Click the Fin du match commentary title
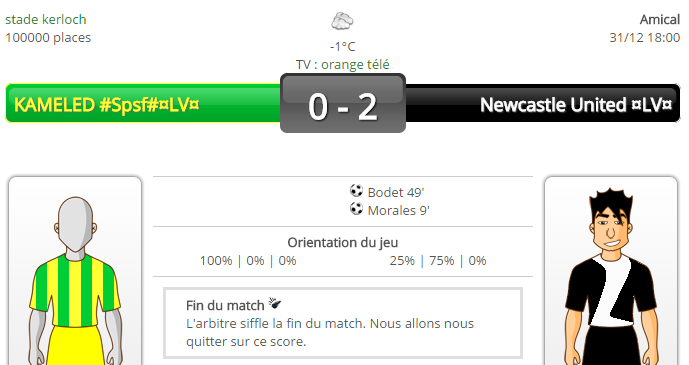Screen dimensions: 689x365 tap(225, 305)
